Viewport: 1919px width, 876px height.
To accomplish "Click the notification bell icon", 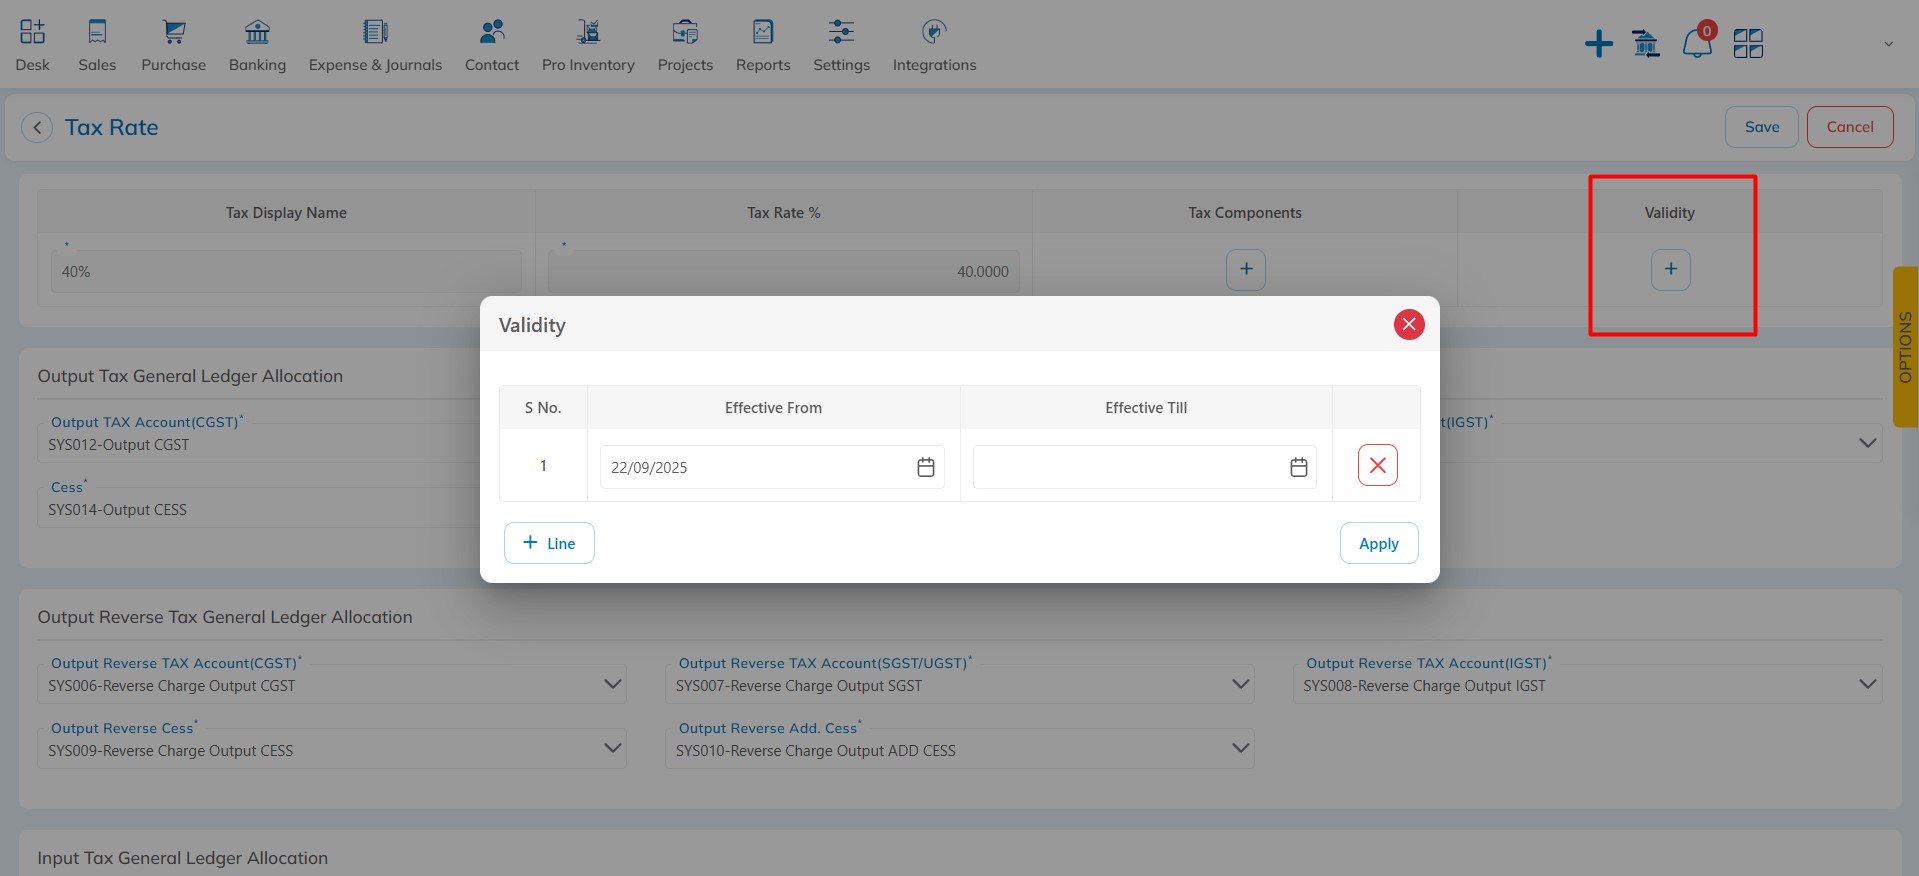I will [1696, 43].
